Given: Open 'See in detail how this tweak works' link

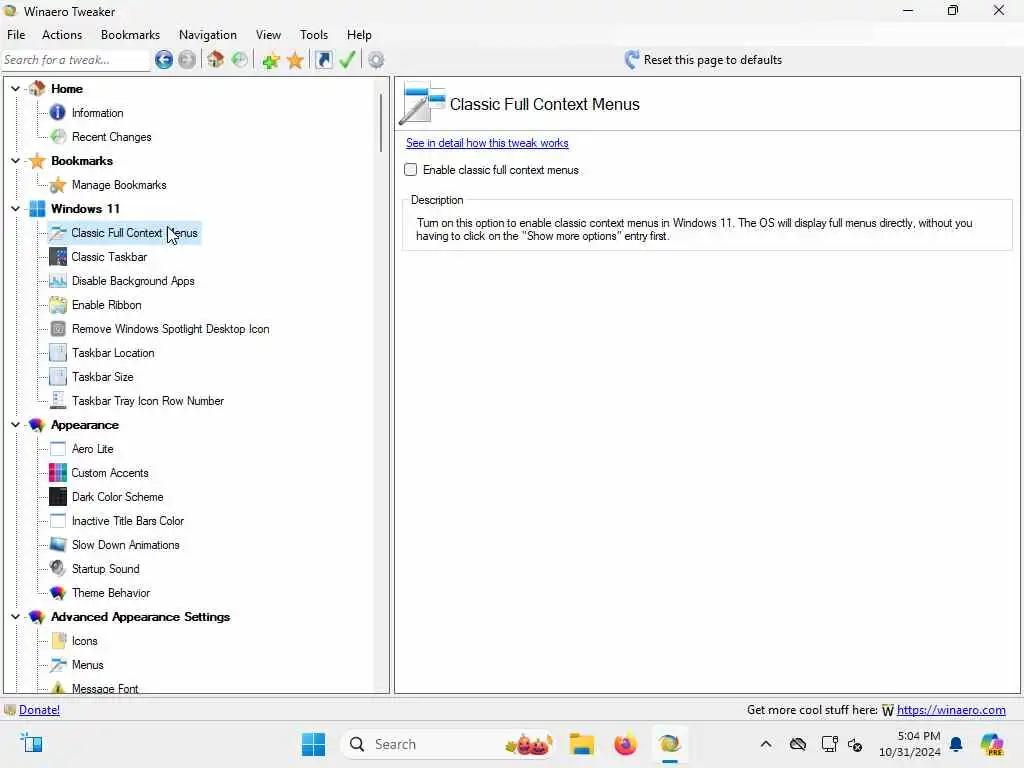Looking at the screenshot, I should [x=487, y=143].
